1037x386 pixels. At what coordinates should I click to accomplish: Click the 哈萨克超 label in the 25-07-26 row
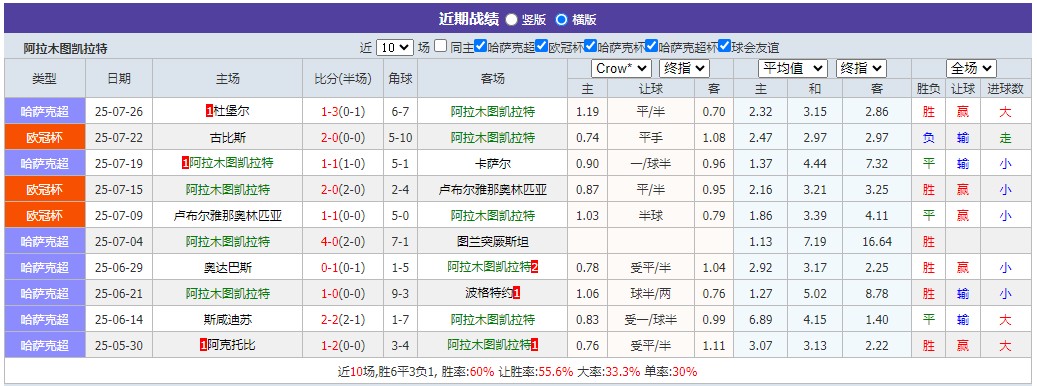click(x=45, y=112)
